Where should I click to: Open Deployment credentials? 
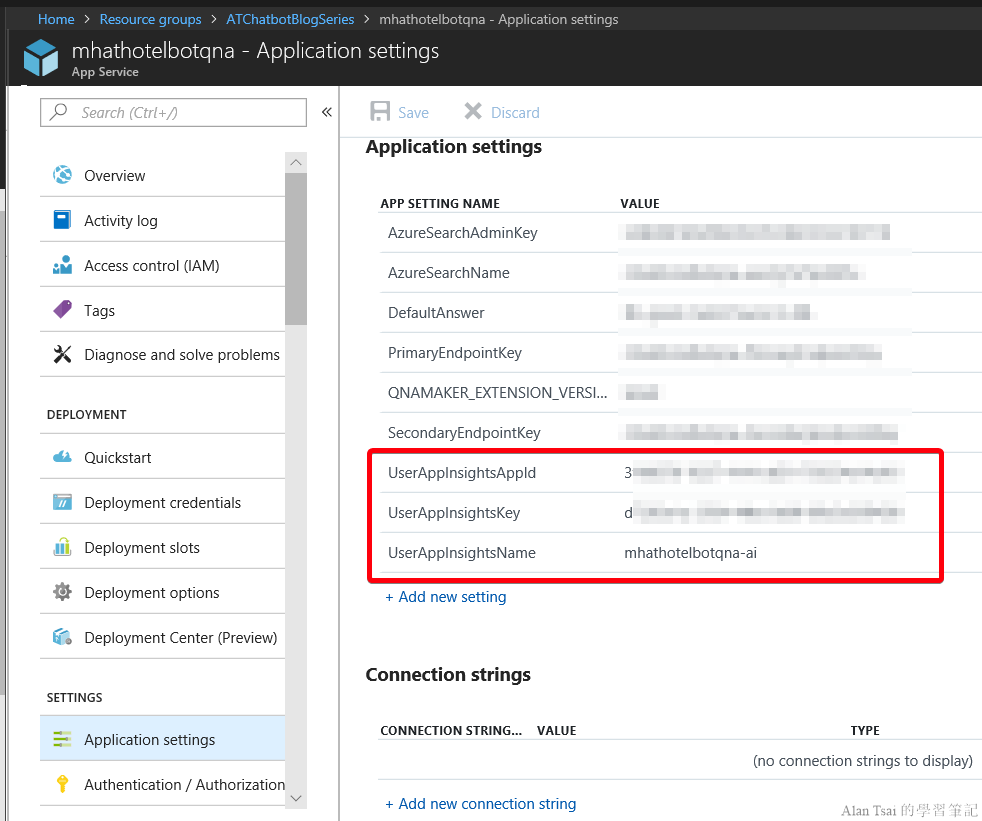162,502
